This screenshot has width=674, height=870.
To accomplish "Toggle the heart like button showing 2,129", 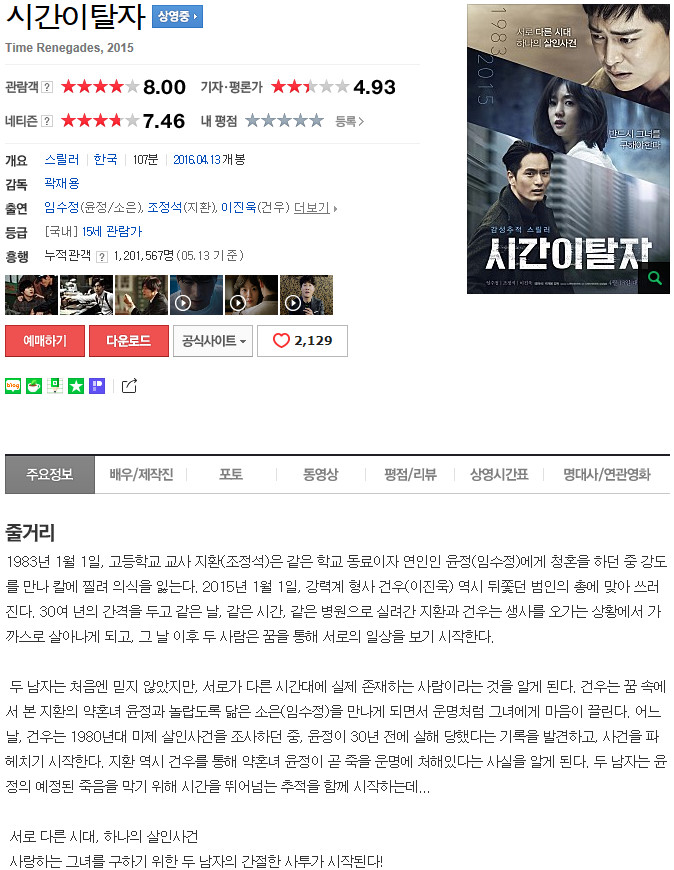I will (x=302, y=341).
